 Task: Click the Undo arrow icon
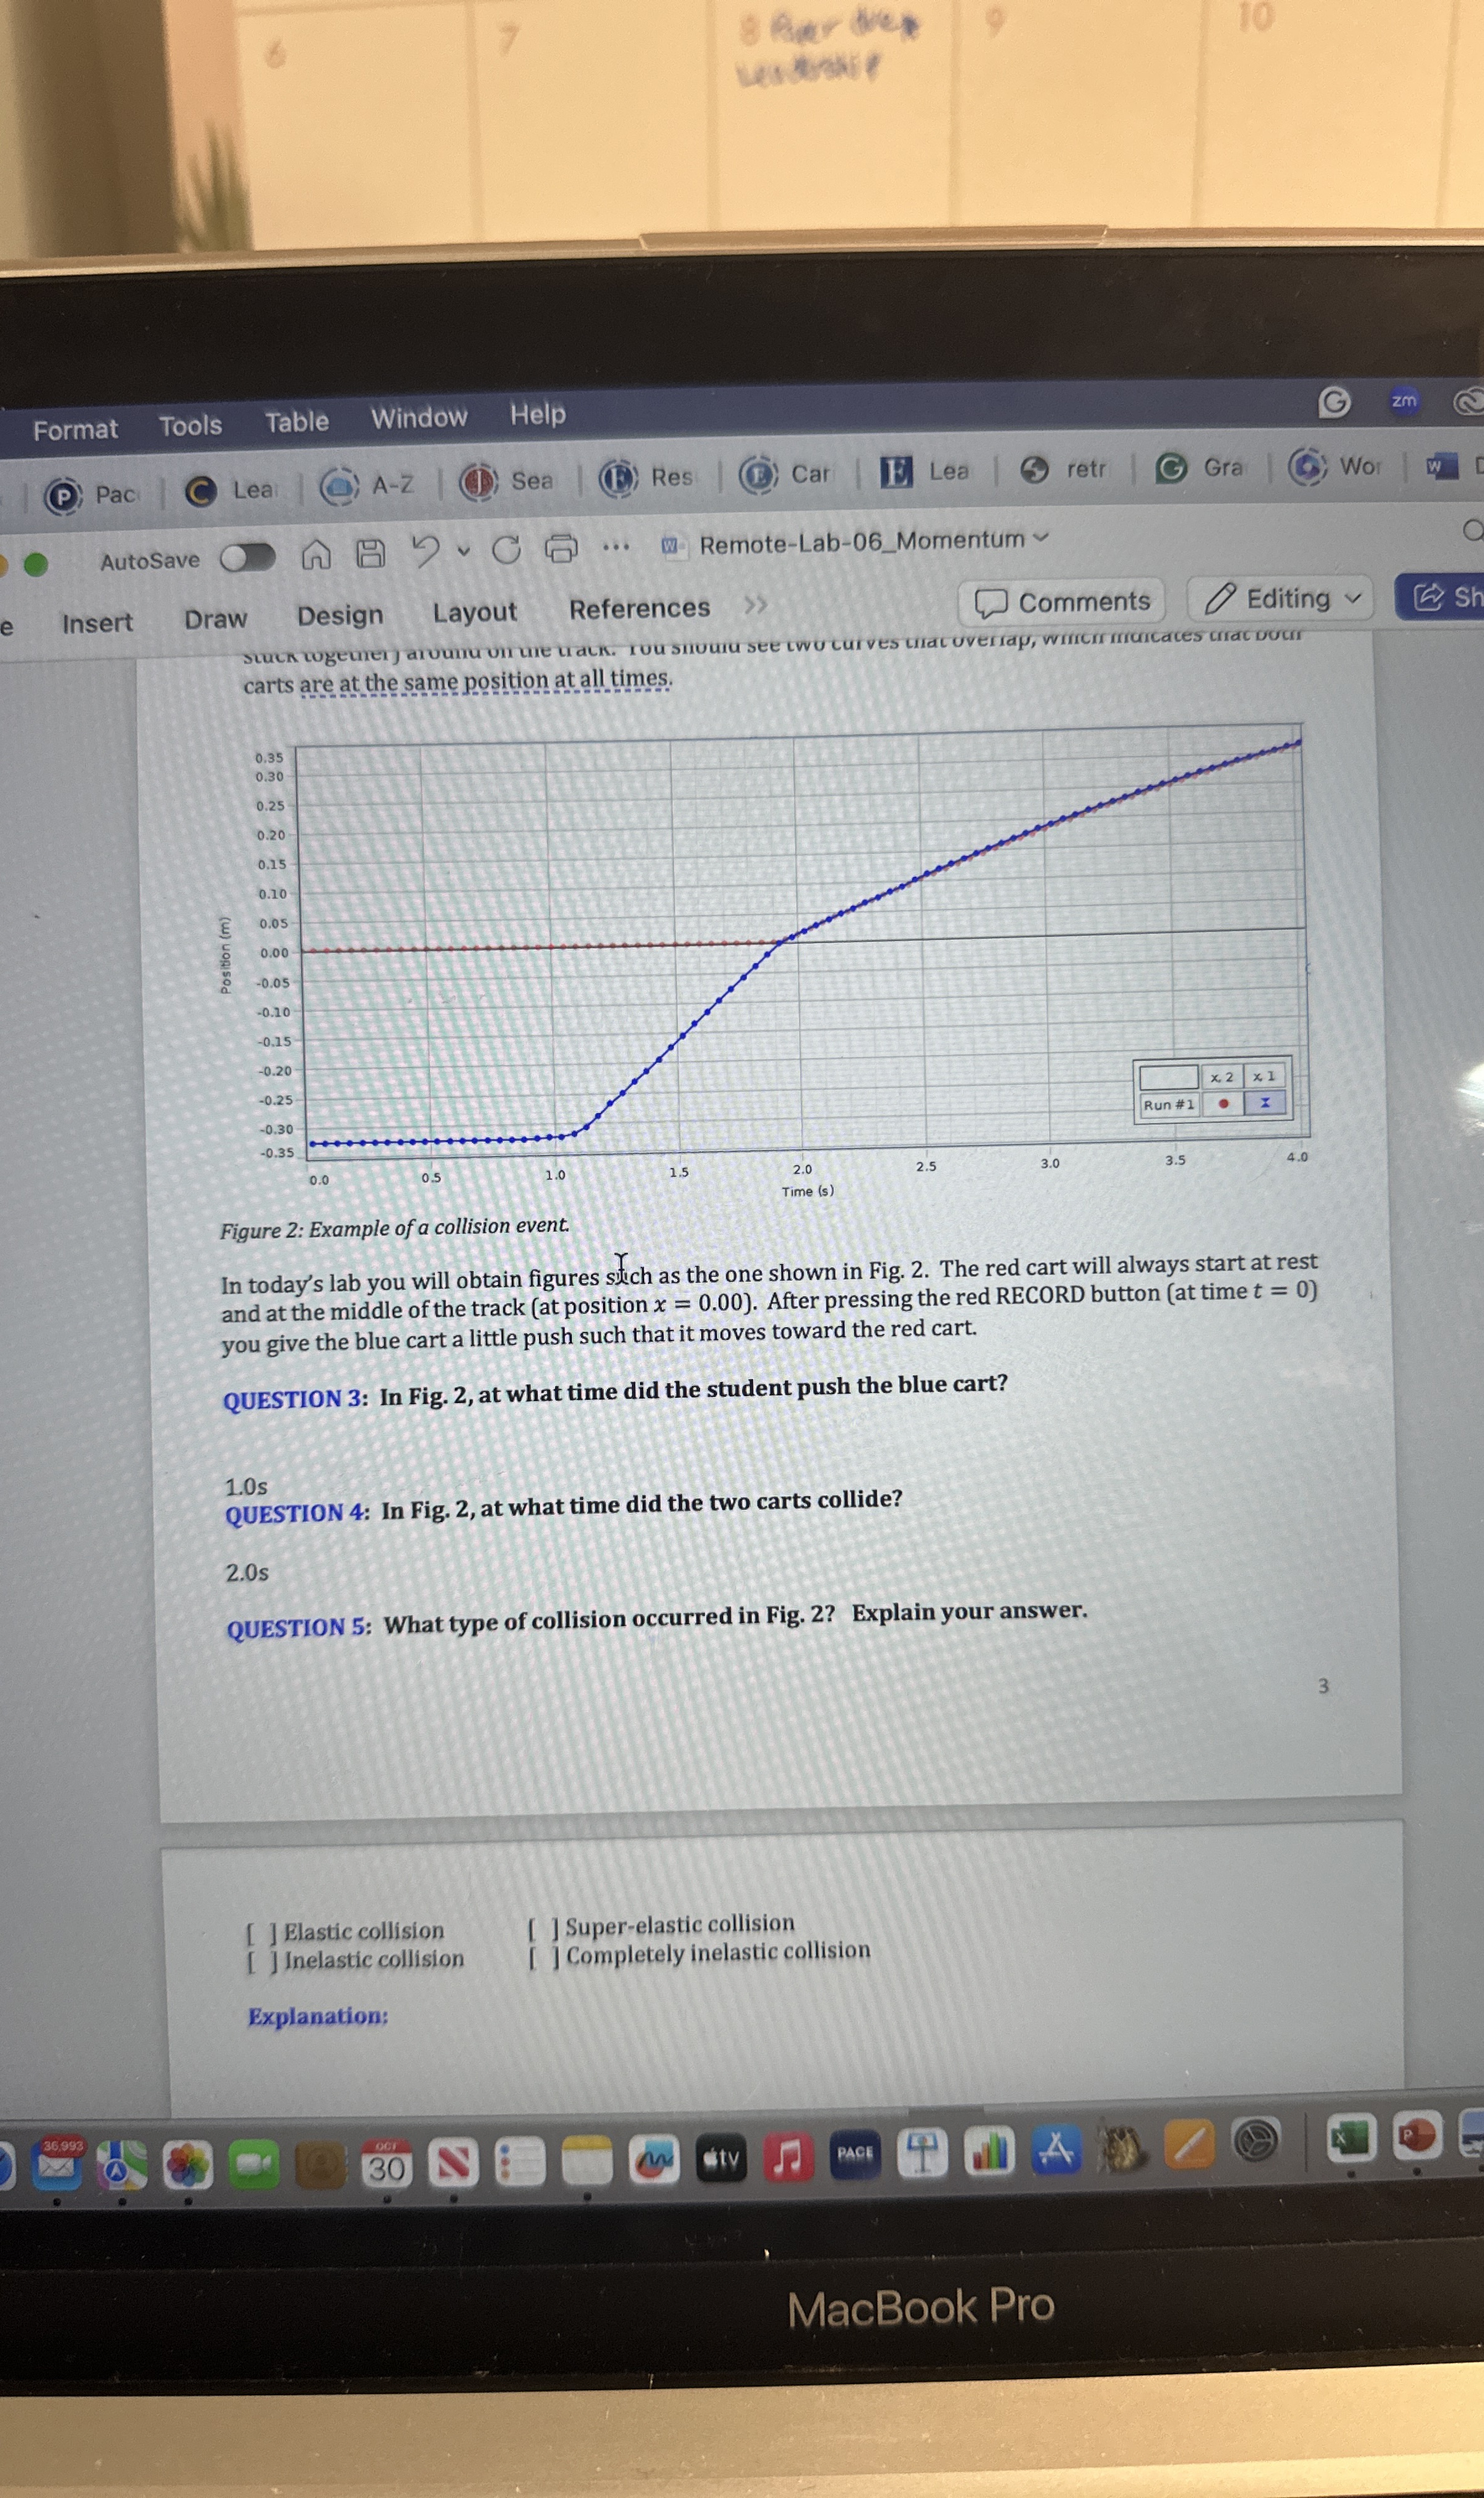[x=426, y=550]
